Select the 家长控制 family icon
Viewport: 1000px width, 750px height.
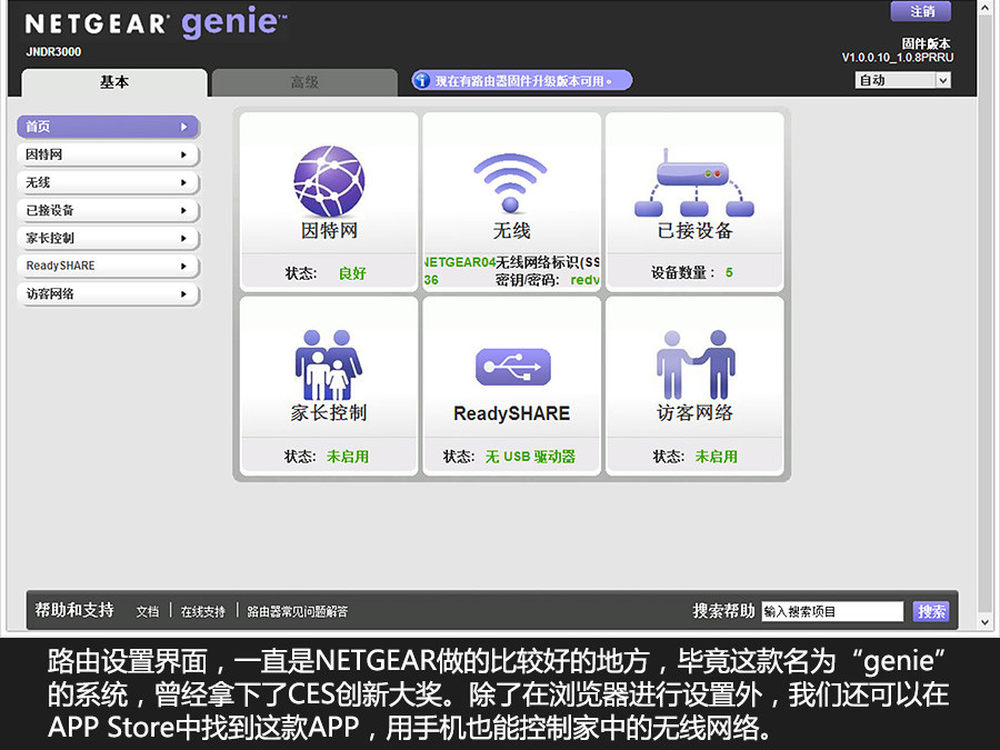pyautogui.click(x=328, y=365)
